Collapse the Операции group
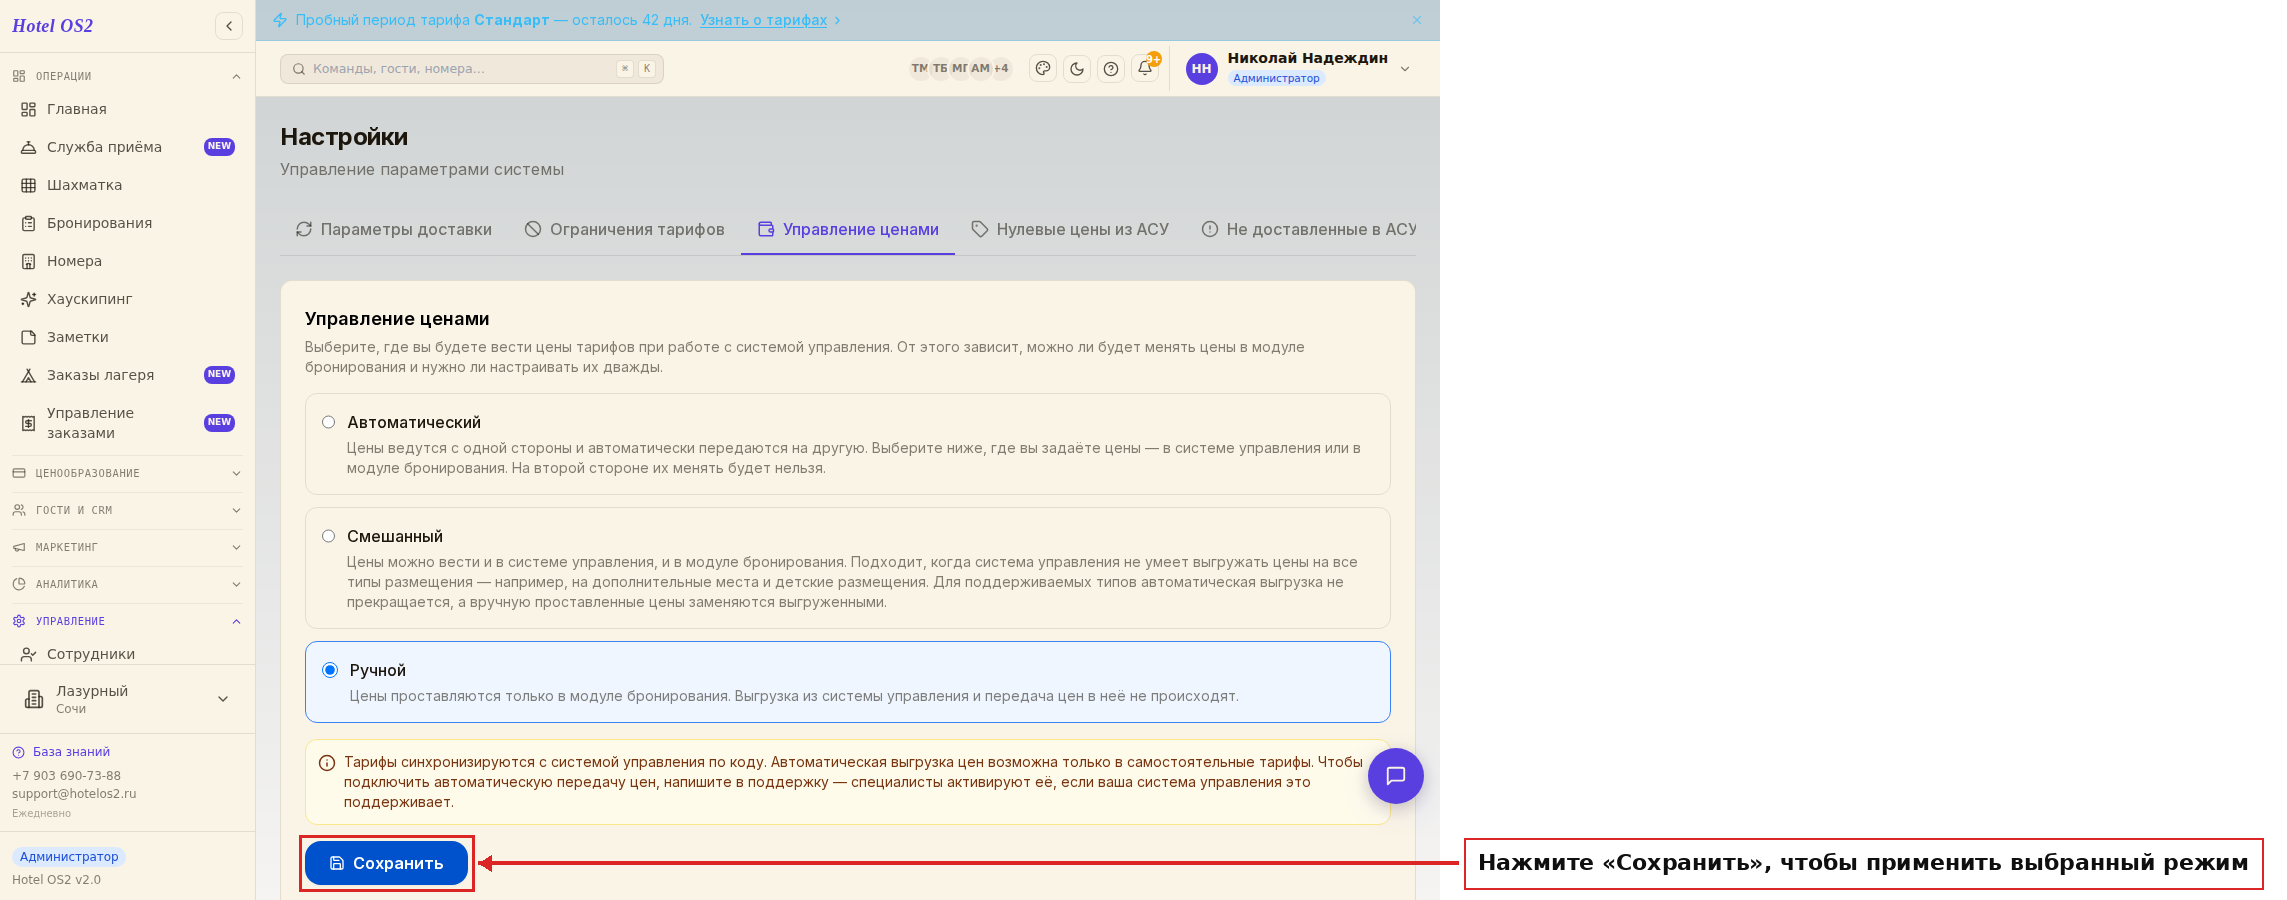 127,76
